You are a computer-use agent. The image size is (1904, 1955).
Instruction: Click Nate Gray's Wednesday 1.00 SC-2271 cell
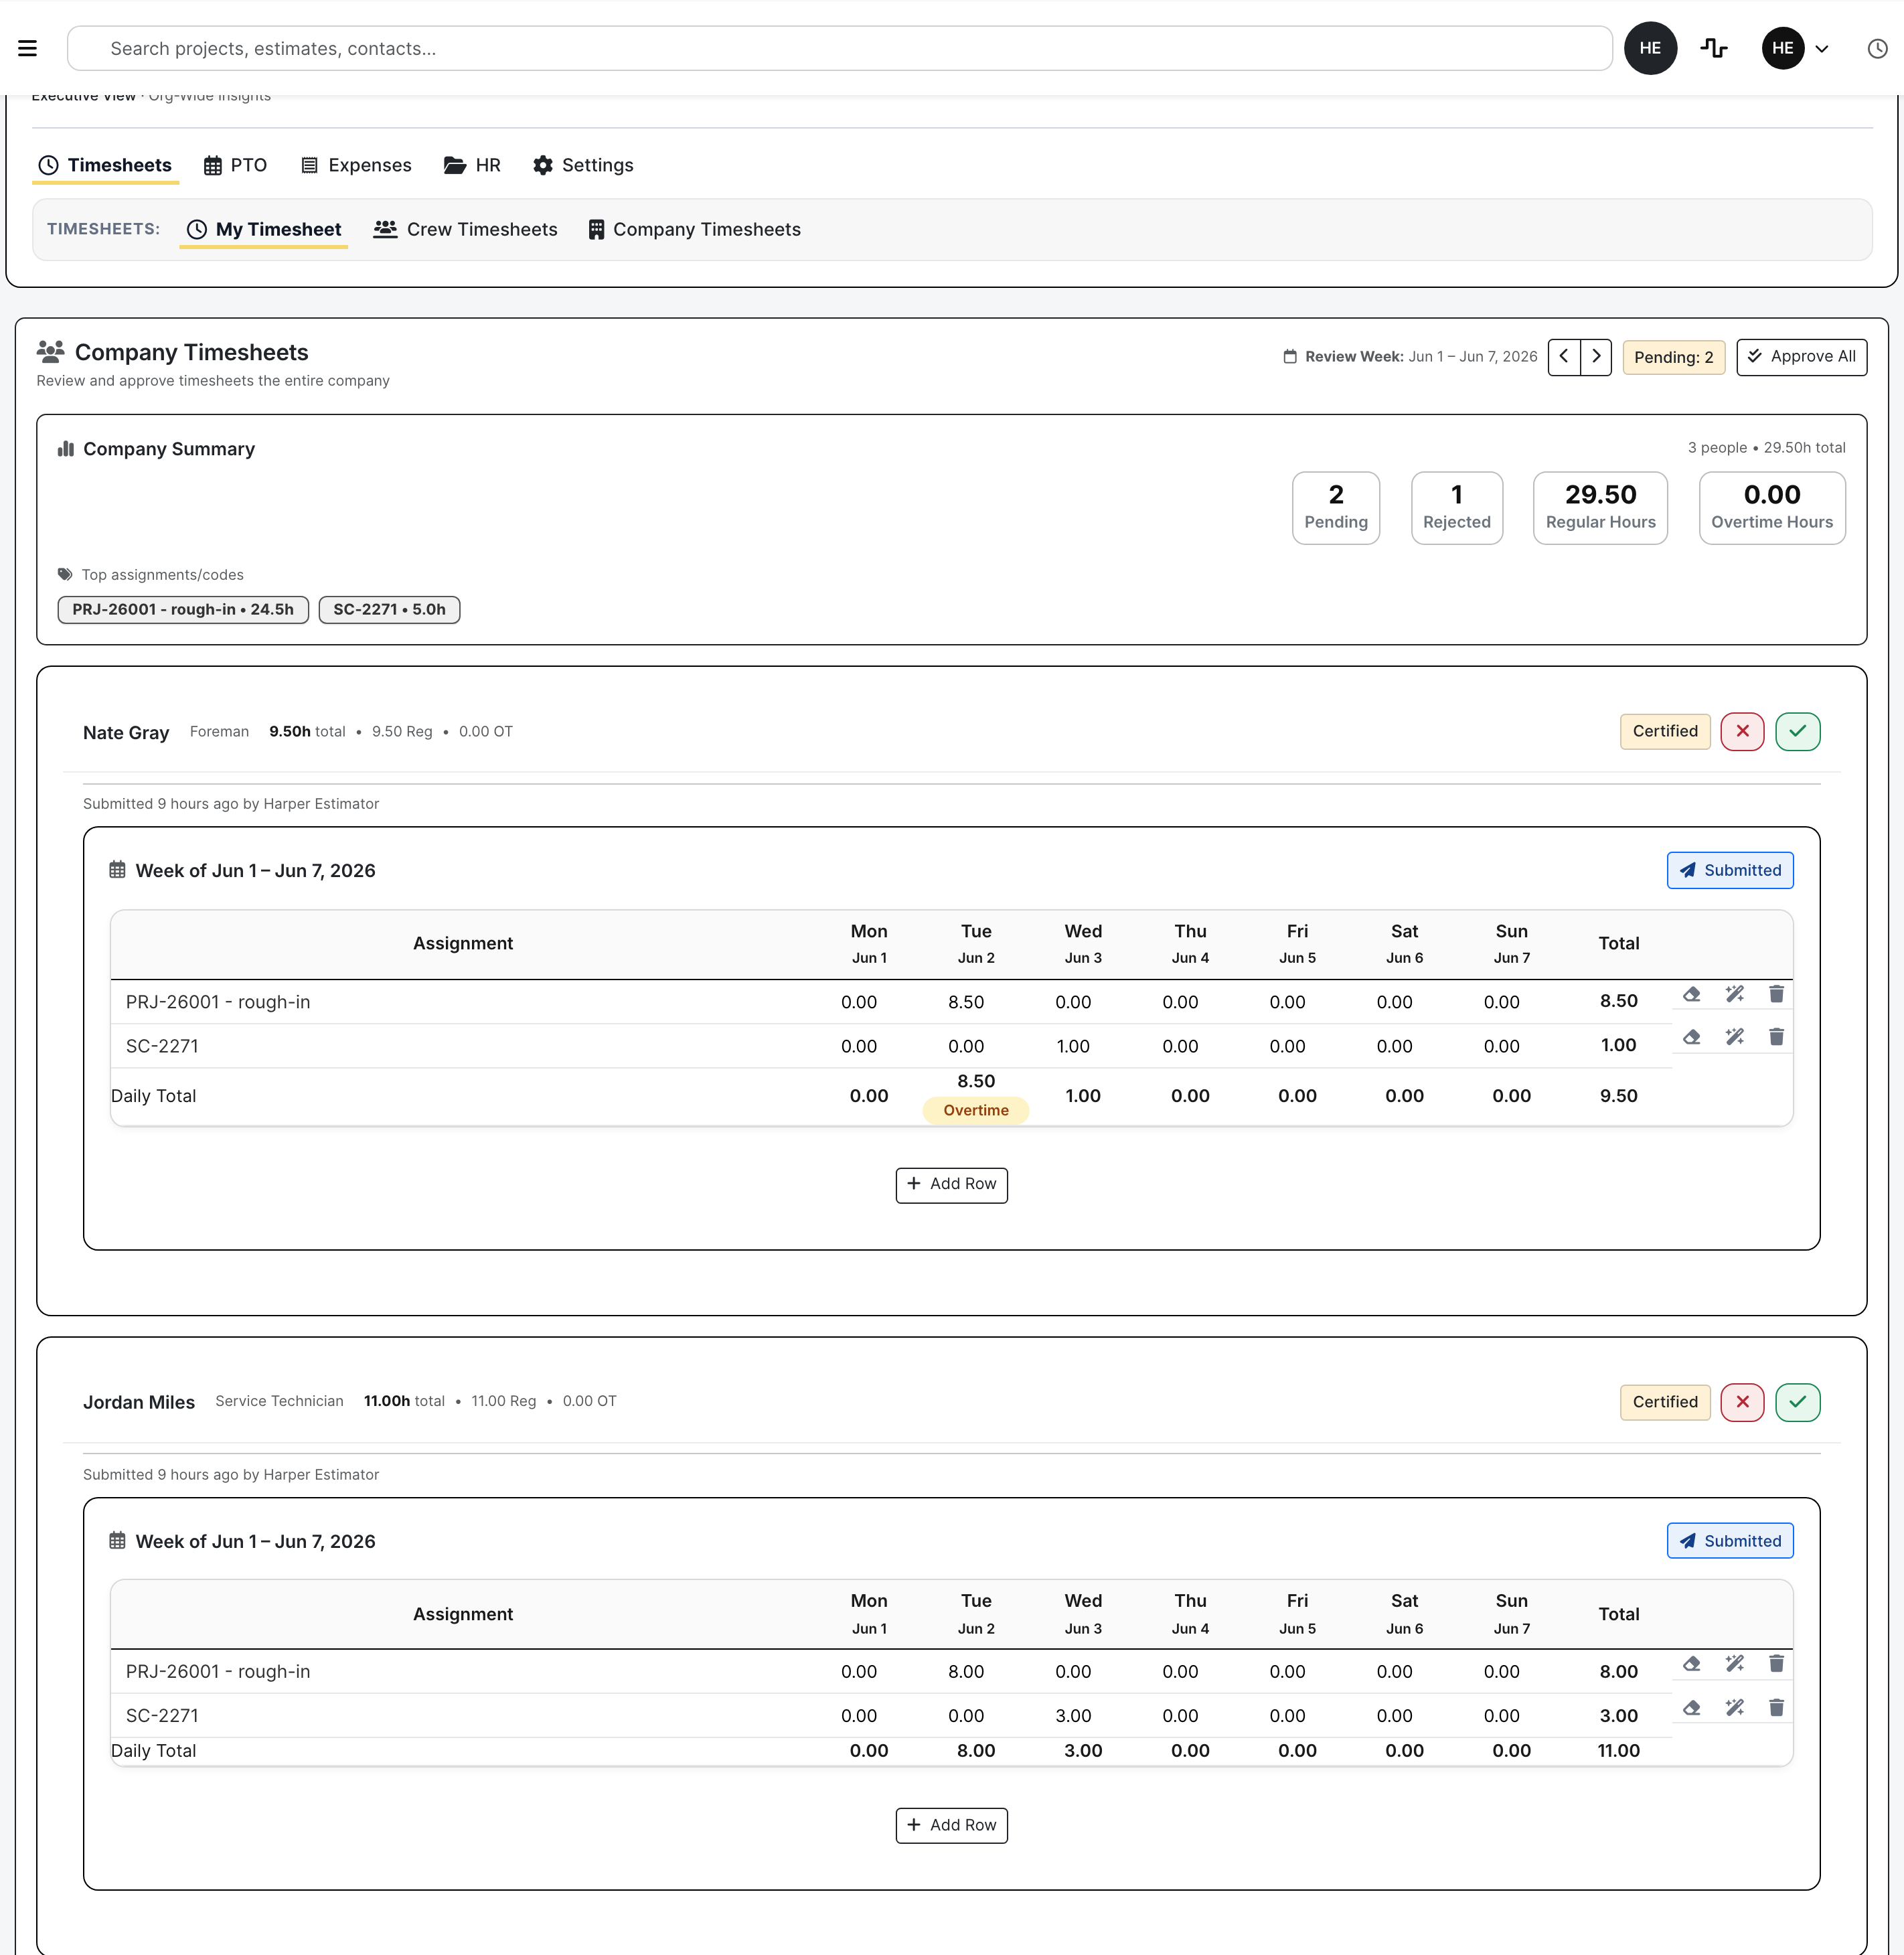point(1073,1046)
